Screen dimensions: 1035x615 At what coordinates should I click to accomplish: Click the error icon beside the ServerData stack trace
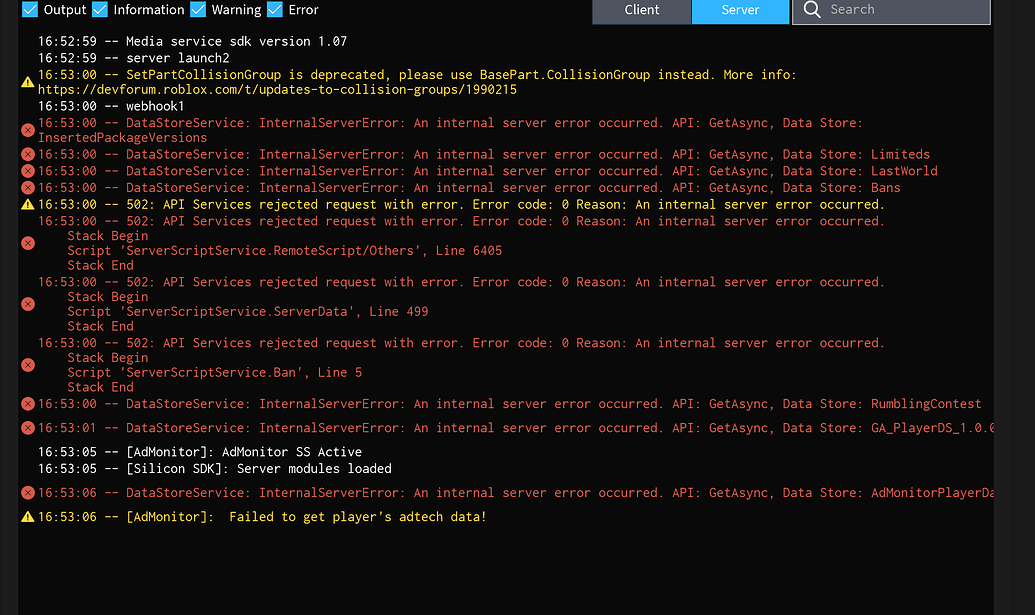click(x=28, y=304)
